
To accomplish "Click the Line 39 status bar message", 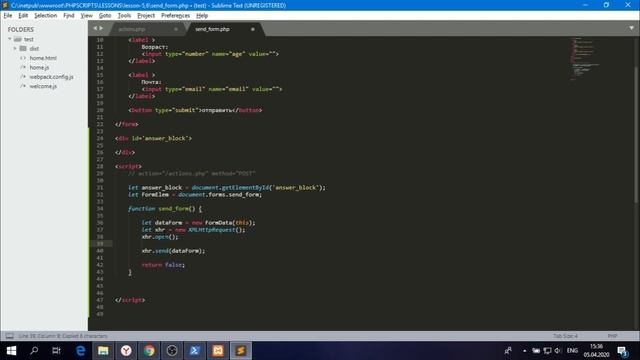I will pos(63,336).
